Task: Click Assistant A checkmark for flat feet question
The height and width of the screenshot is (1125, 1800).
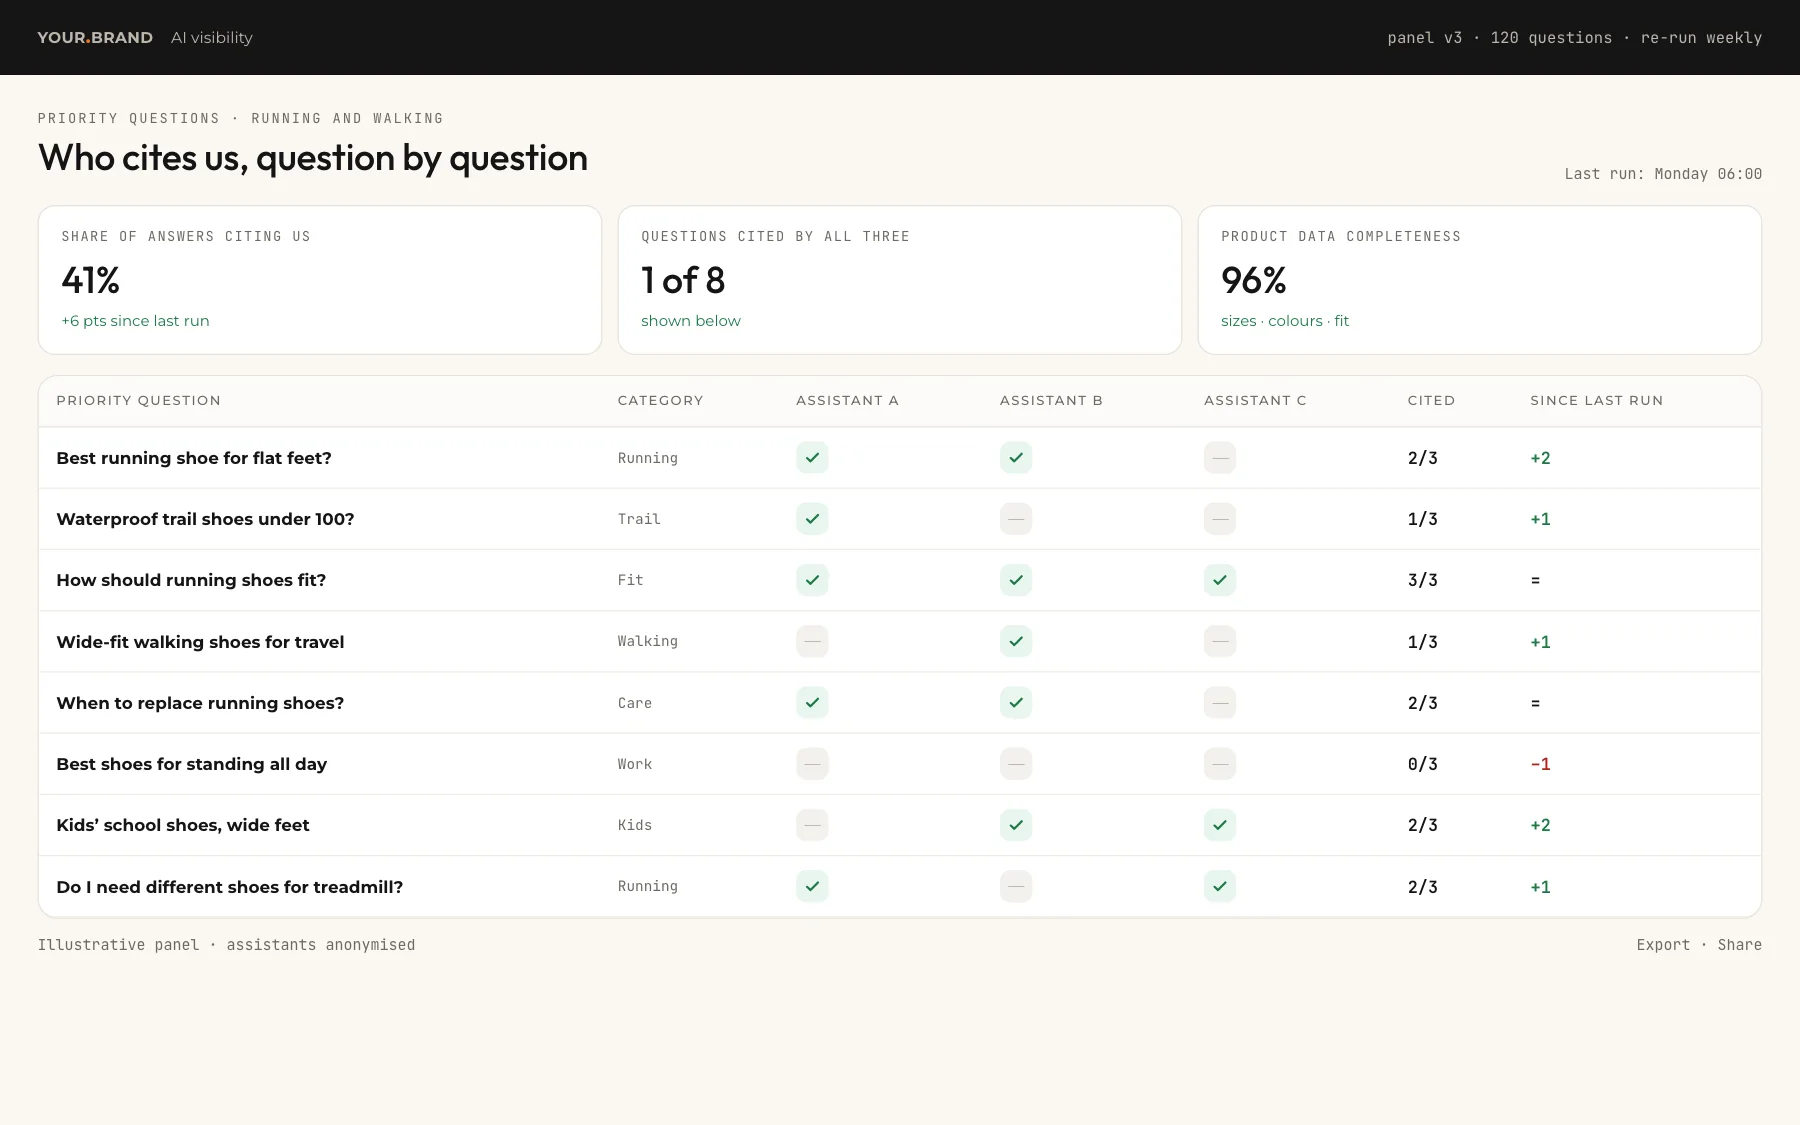Action: coord(812,458)
